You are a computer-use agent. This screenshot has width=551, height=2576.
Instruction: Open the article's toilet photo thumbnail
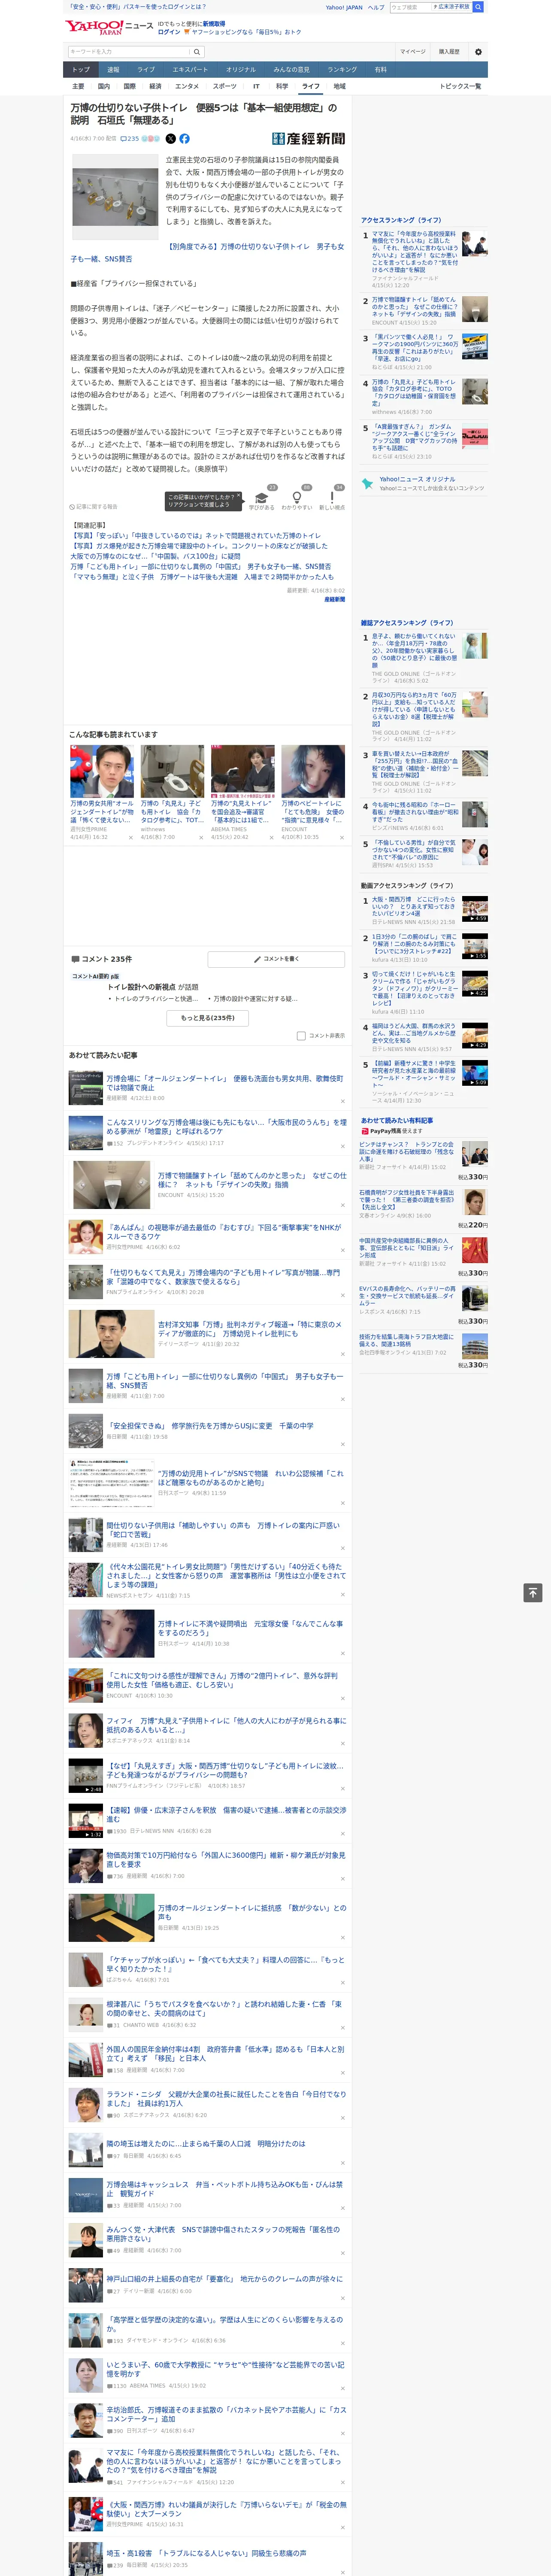pos(115,196)
